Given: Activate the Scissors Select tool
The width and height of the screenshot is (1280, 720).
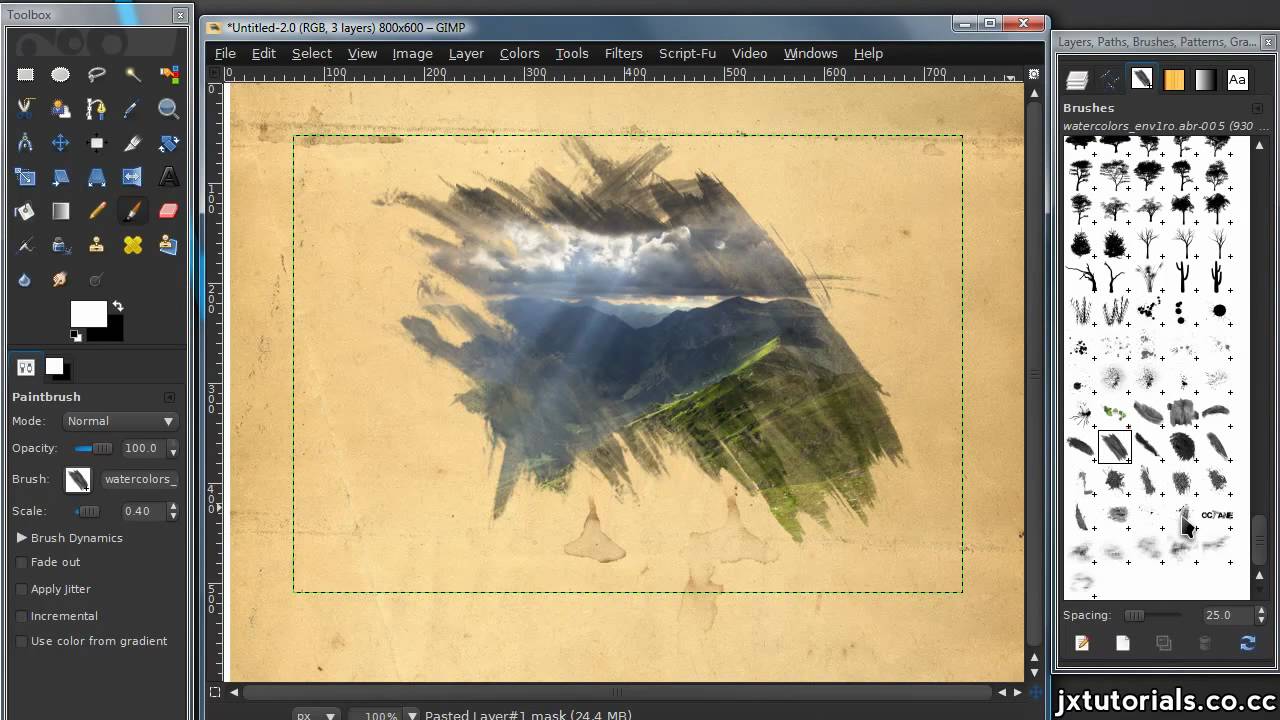Looking at the screenshot, I should [x=26, y=108].
